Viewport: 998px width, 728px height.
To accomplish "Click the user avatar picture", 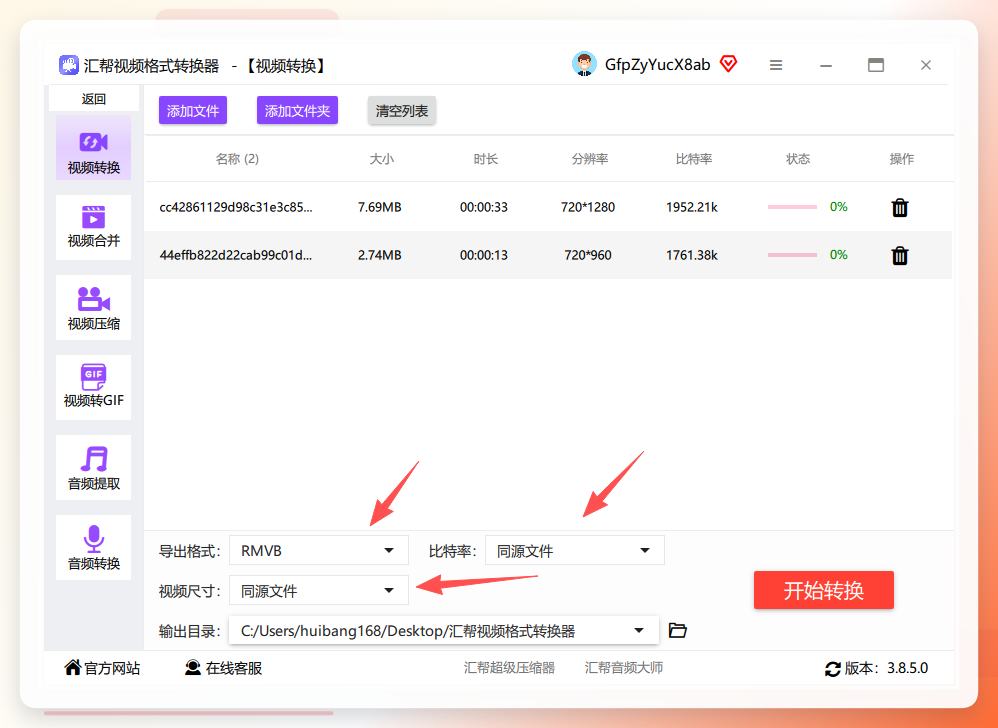I will (584, 64).
